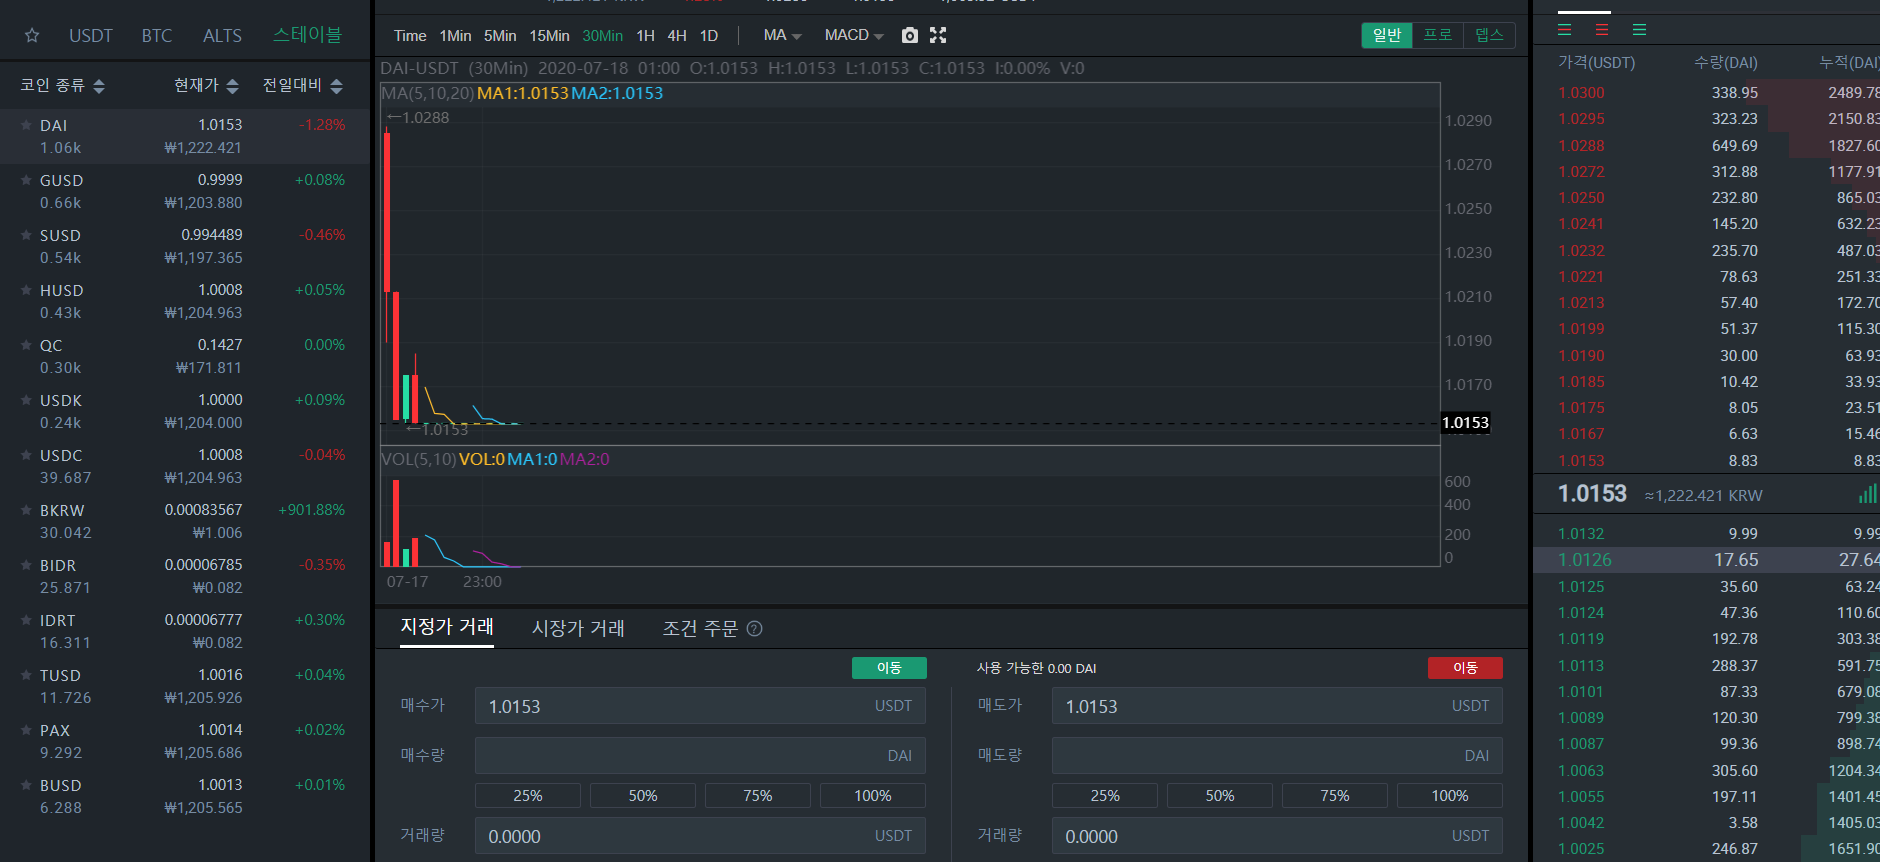1880x862 pixels.
Task: Sort by current price 현재가
Action: click(206, 86)
